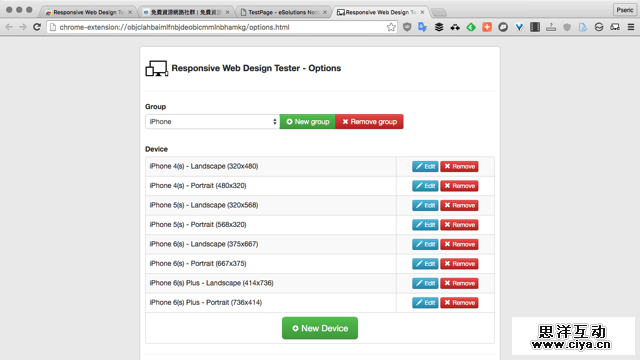Click the Google Translate extension icon
The height and width of the screenshot is (360, 640).
422,27
